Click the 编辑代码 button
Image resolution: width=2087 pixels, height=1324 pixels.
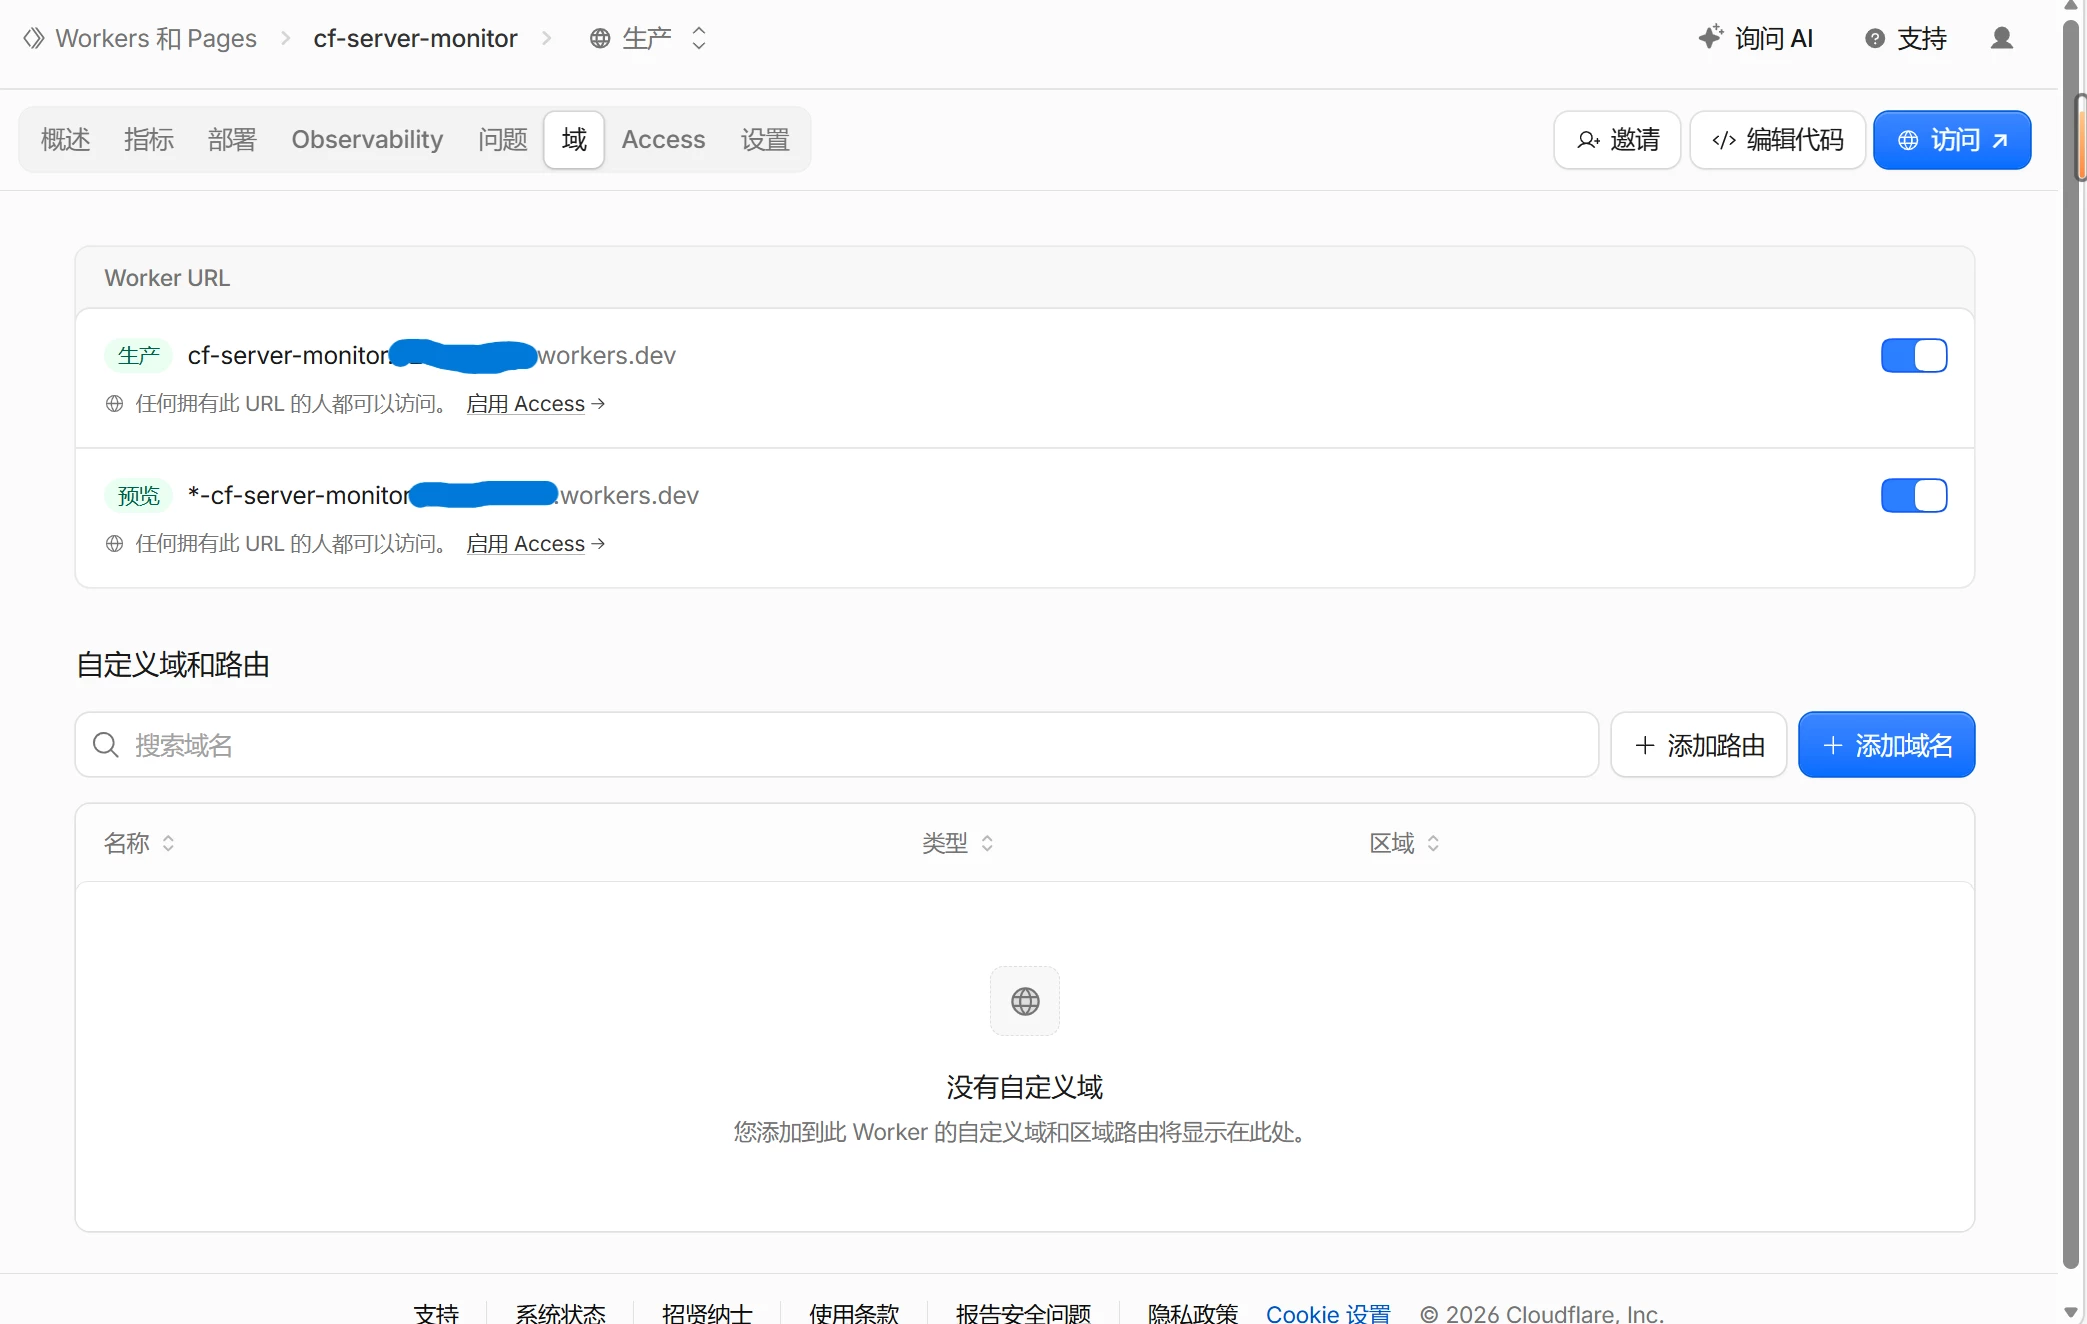(1777, 140)
